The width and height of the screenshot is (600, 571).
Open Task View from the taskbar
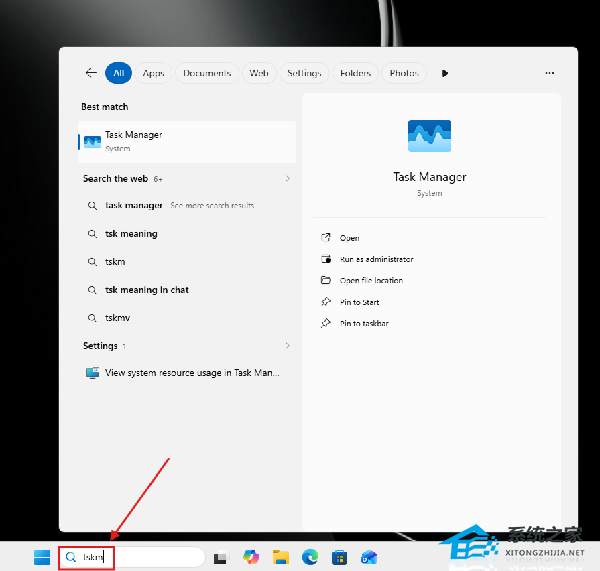(x=221, y=558)
